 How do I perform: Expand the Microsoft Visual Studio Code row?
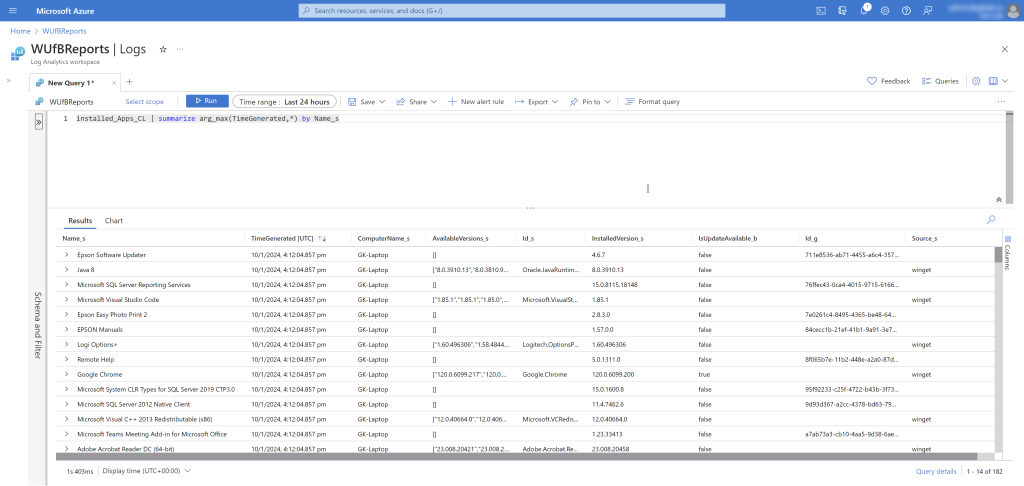[x=67, y=300]
